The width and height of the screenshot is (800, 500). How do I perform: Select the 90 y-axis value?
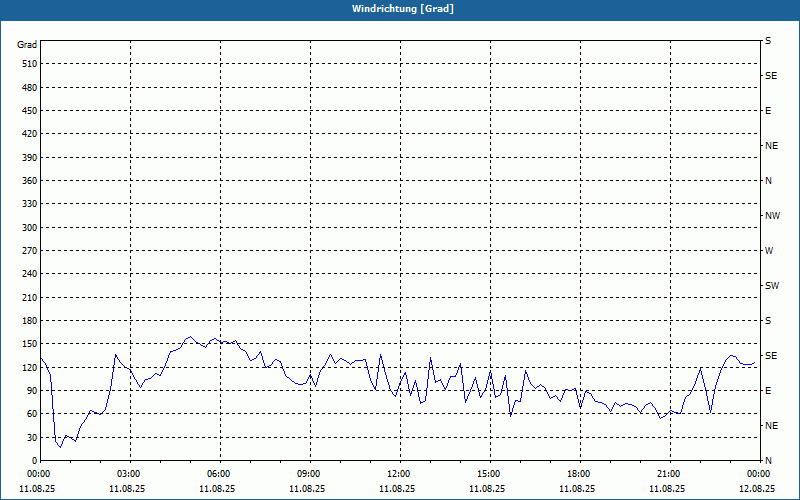pyautogui.click(x=32, y=391)
